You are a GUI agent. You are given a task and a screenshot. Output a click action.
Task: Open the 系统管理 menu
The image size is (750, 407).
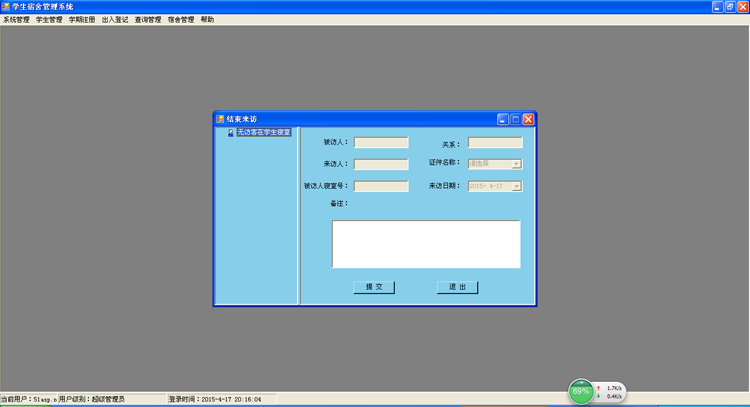(x=17, y=20)
